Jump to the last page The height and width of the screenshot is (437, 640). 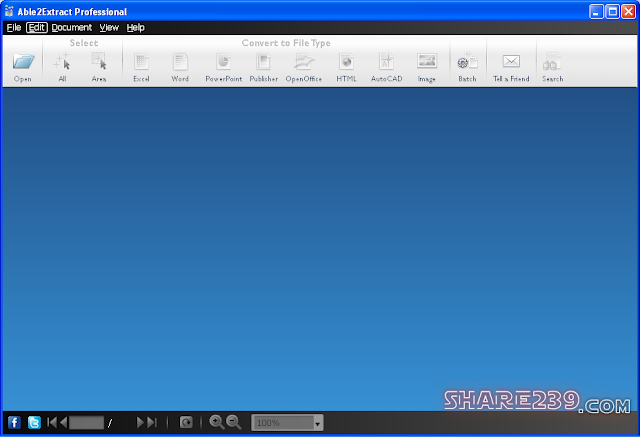[x=152, y=422]
